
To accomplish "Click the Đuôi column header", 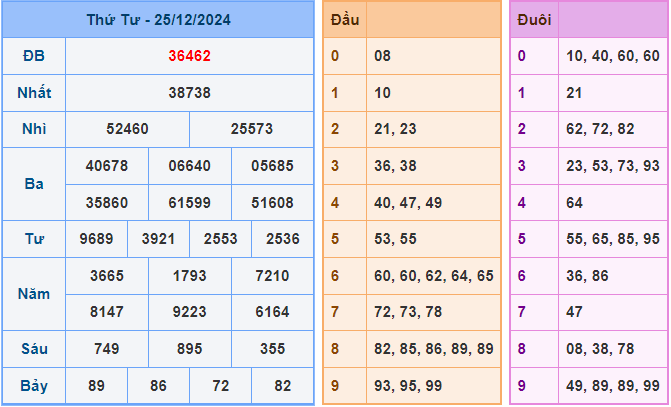I will (533, 19).
